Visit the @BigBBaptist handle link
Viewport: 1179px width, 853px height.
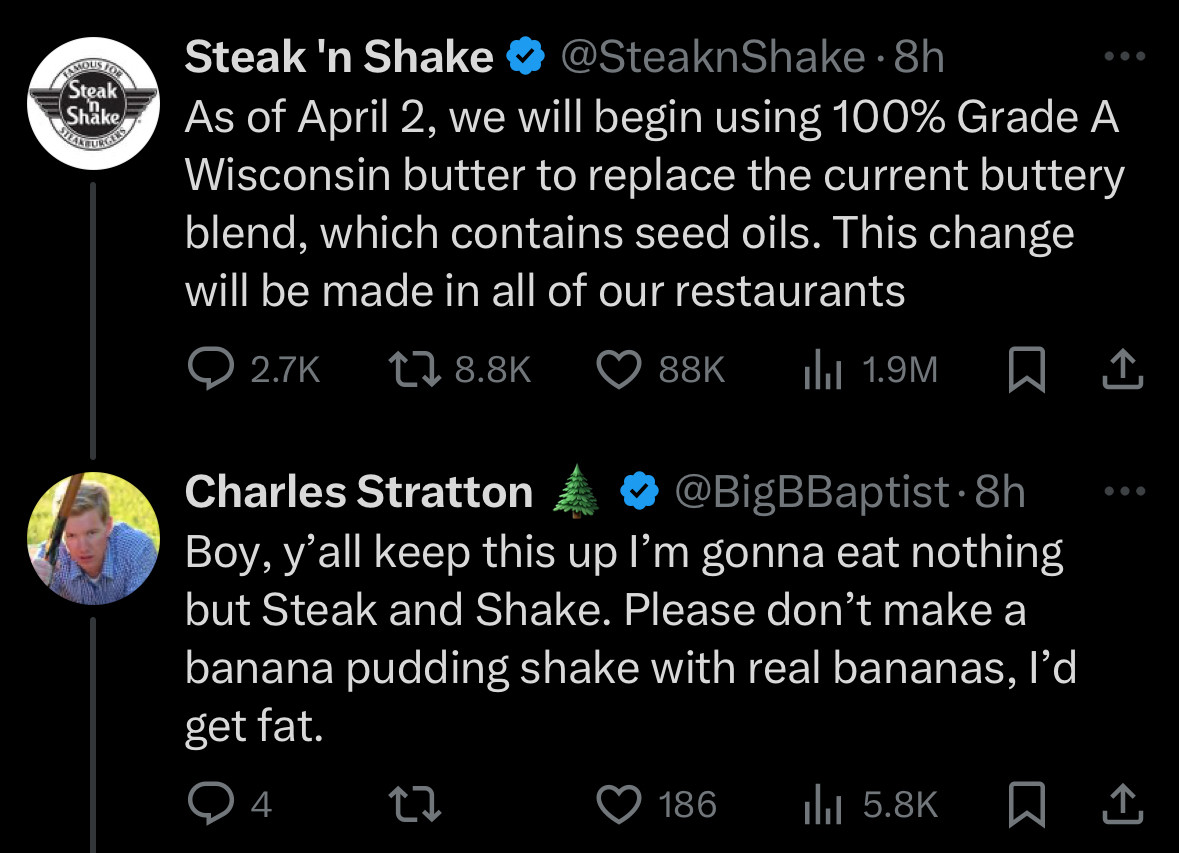click(x=811, y=493)
